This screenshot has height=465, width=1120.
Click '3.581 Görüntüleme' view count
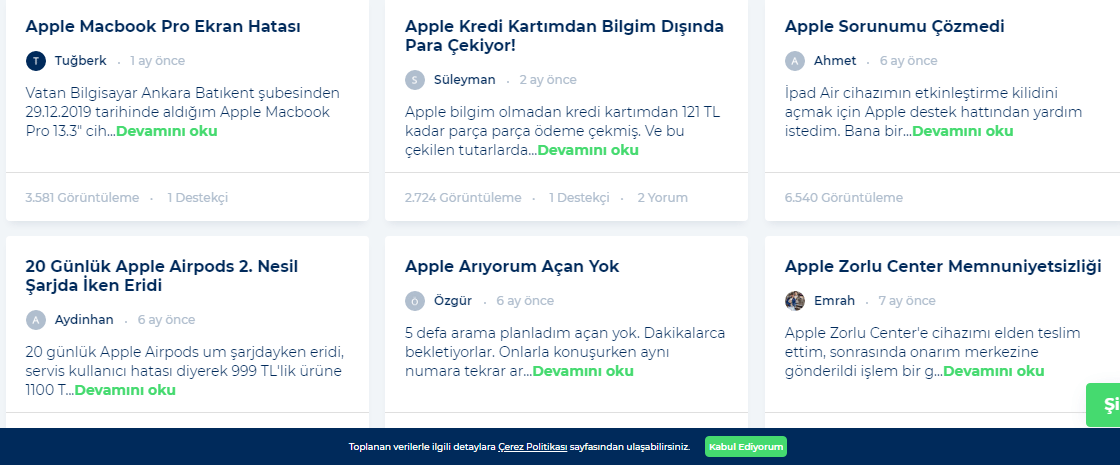pyautogui.click(x=82, y=198)
